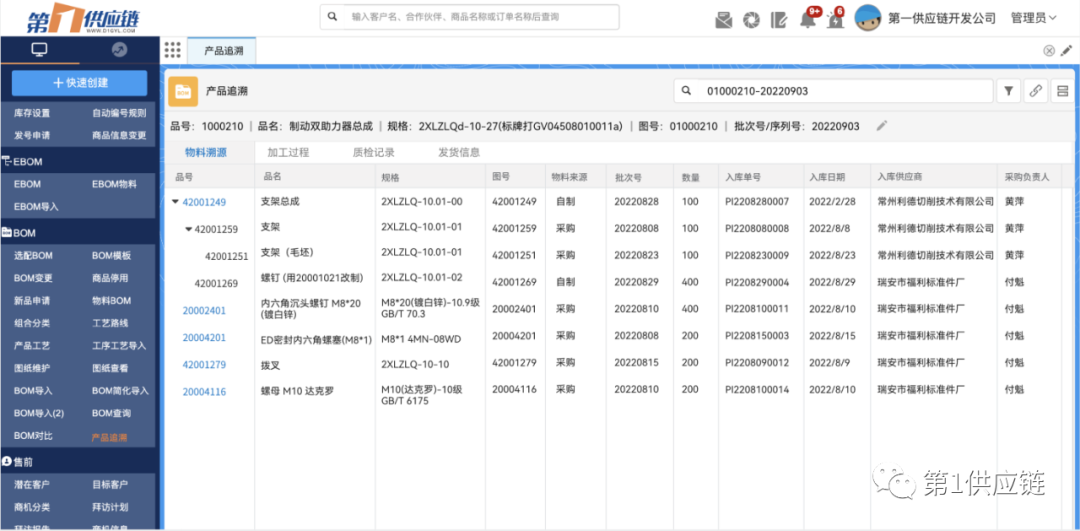This screenshot has height=531, width=1080.
Task: Open 图纸维护 menu item
Action: point(32,368)
